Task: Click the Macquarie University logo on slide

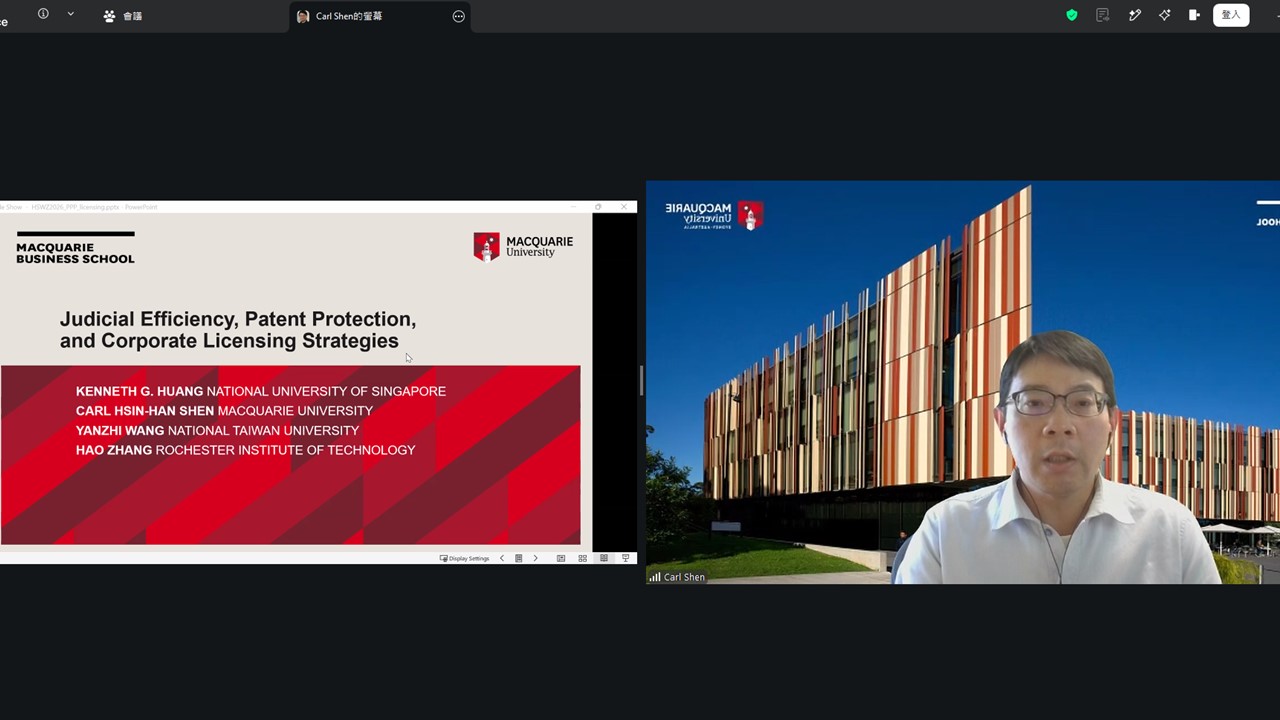Action: coord(523,247)
